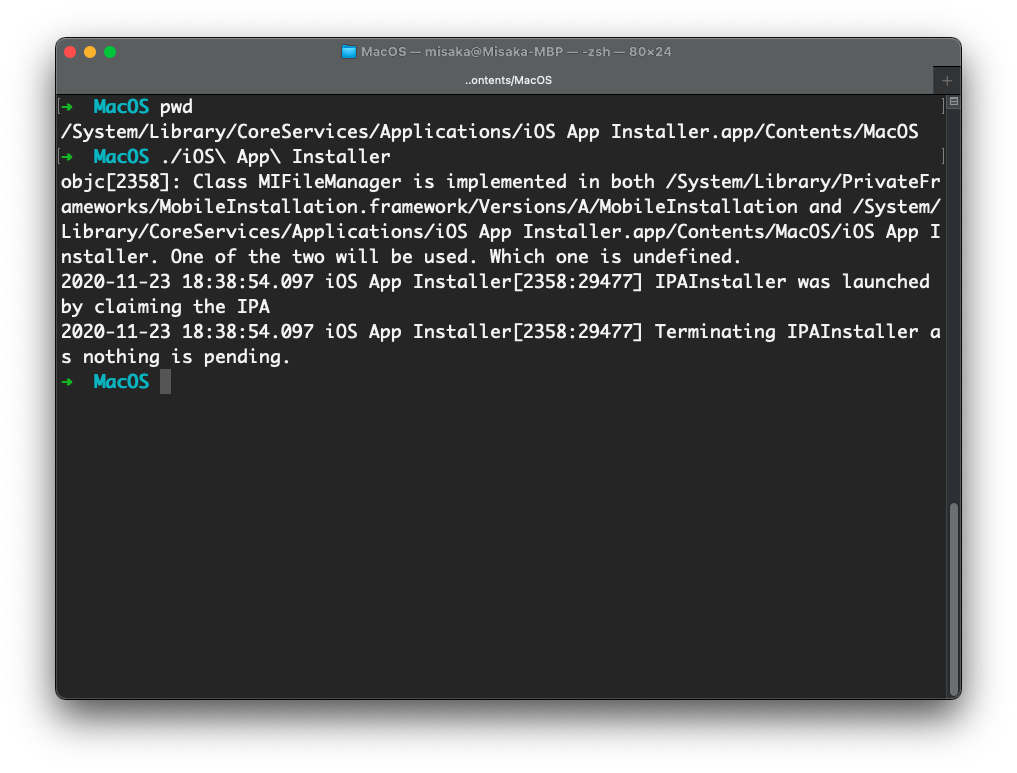
Task: Click the 'pwd' command text
Action: tap(176, 107)
